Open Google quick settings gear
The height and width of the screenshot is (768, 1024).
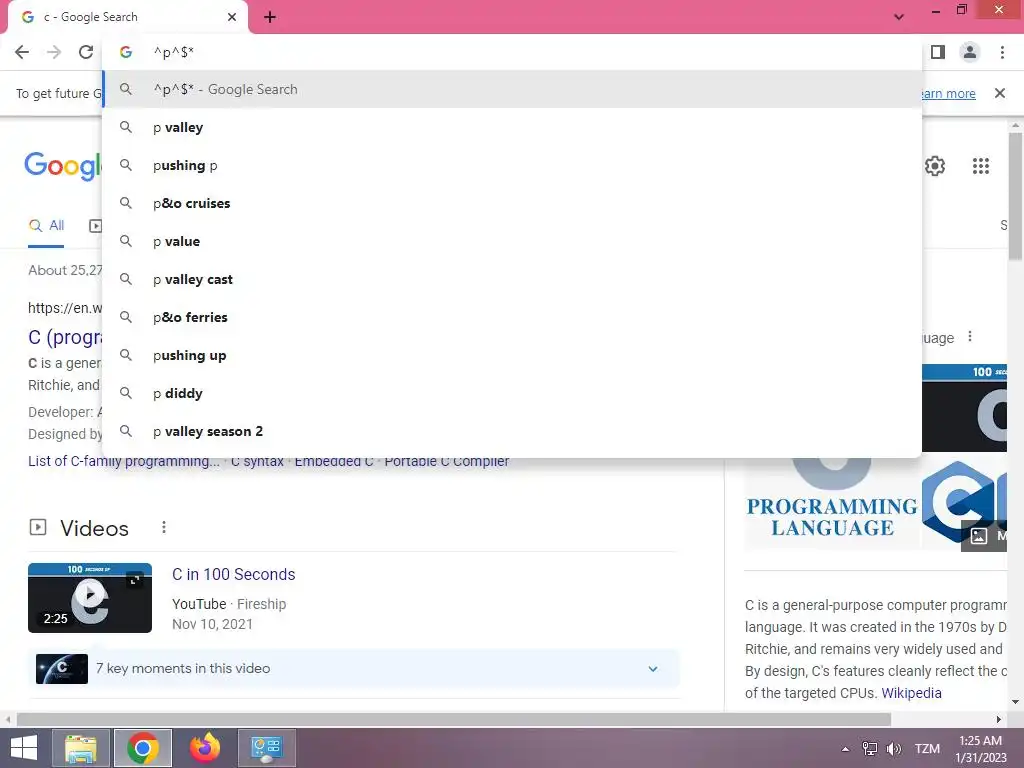pos(935,166)
